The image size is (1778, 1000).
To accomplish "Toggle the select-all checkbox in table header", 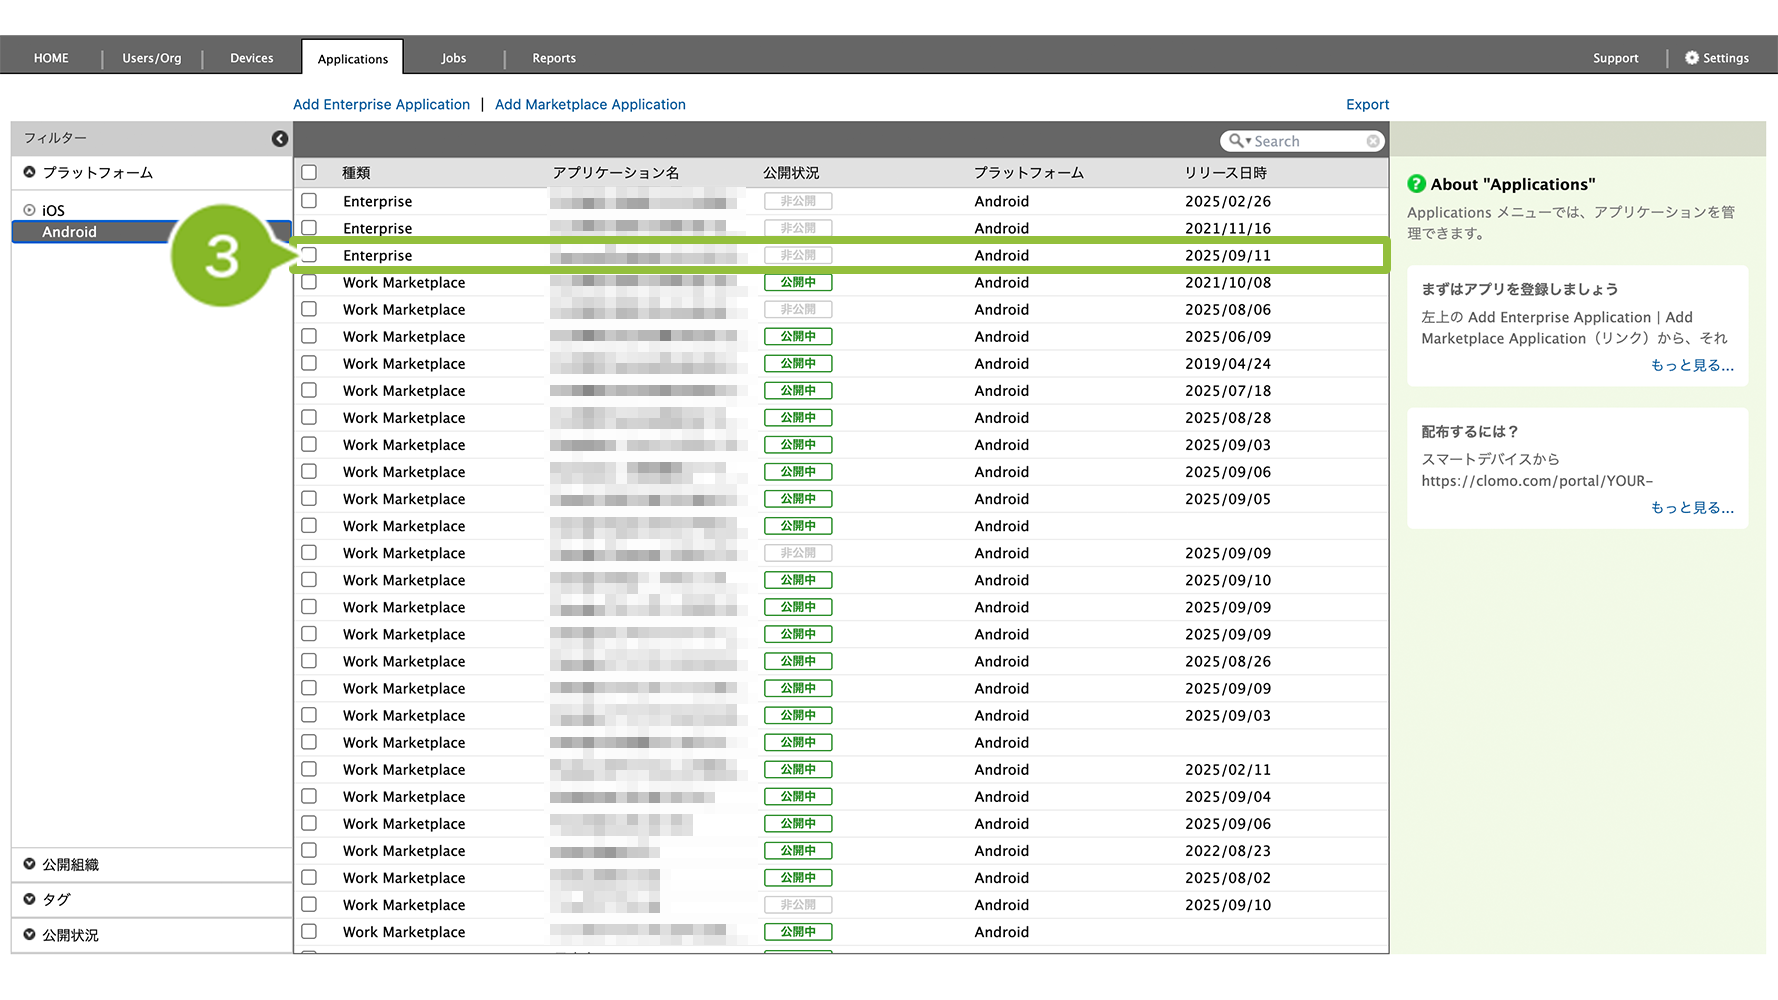I will (309, 173).
